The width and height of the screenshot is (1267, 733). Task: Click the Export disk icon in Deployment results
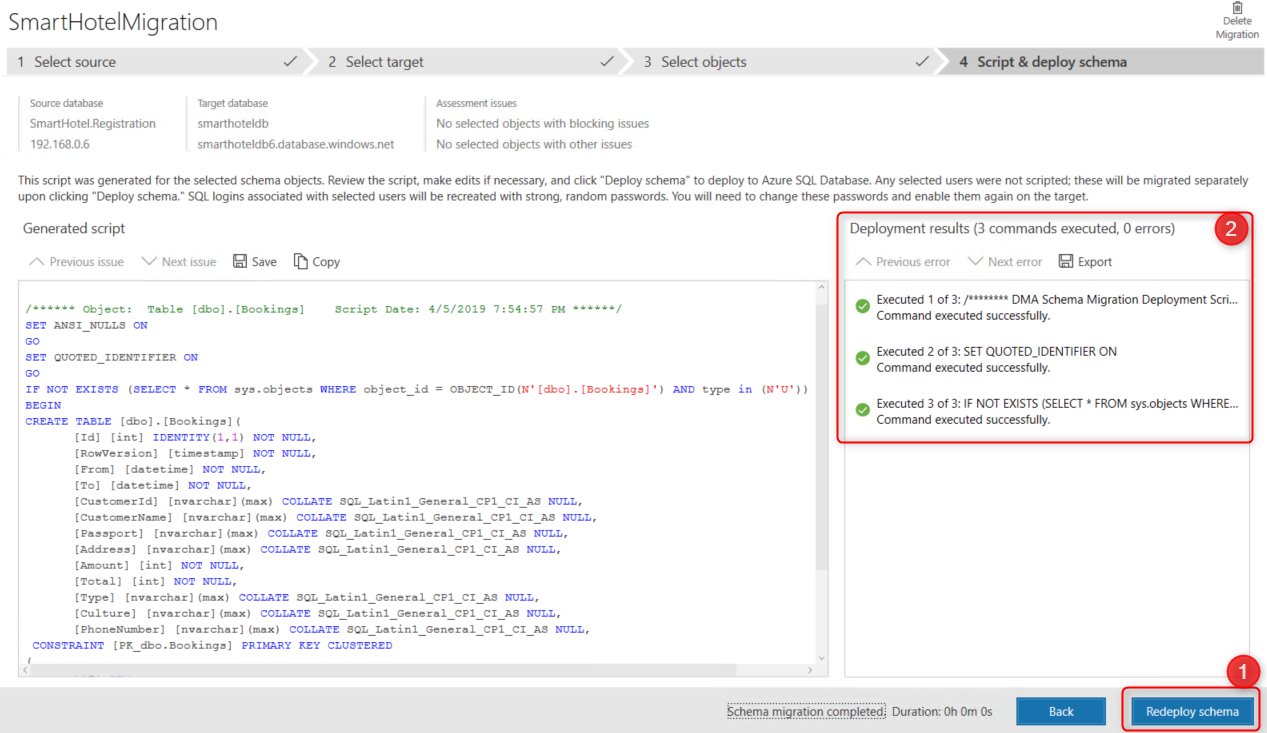point(1066,261)
